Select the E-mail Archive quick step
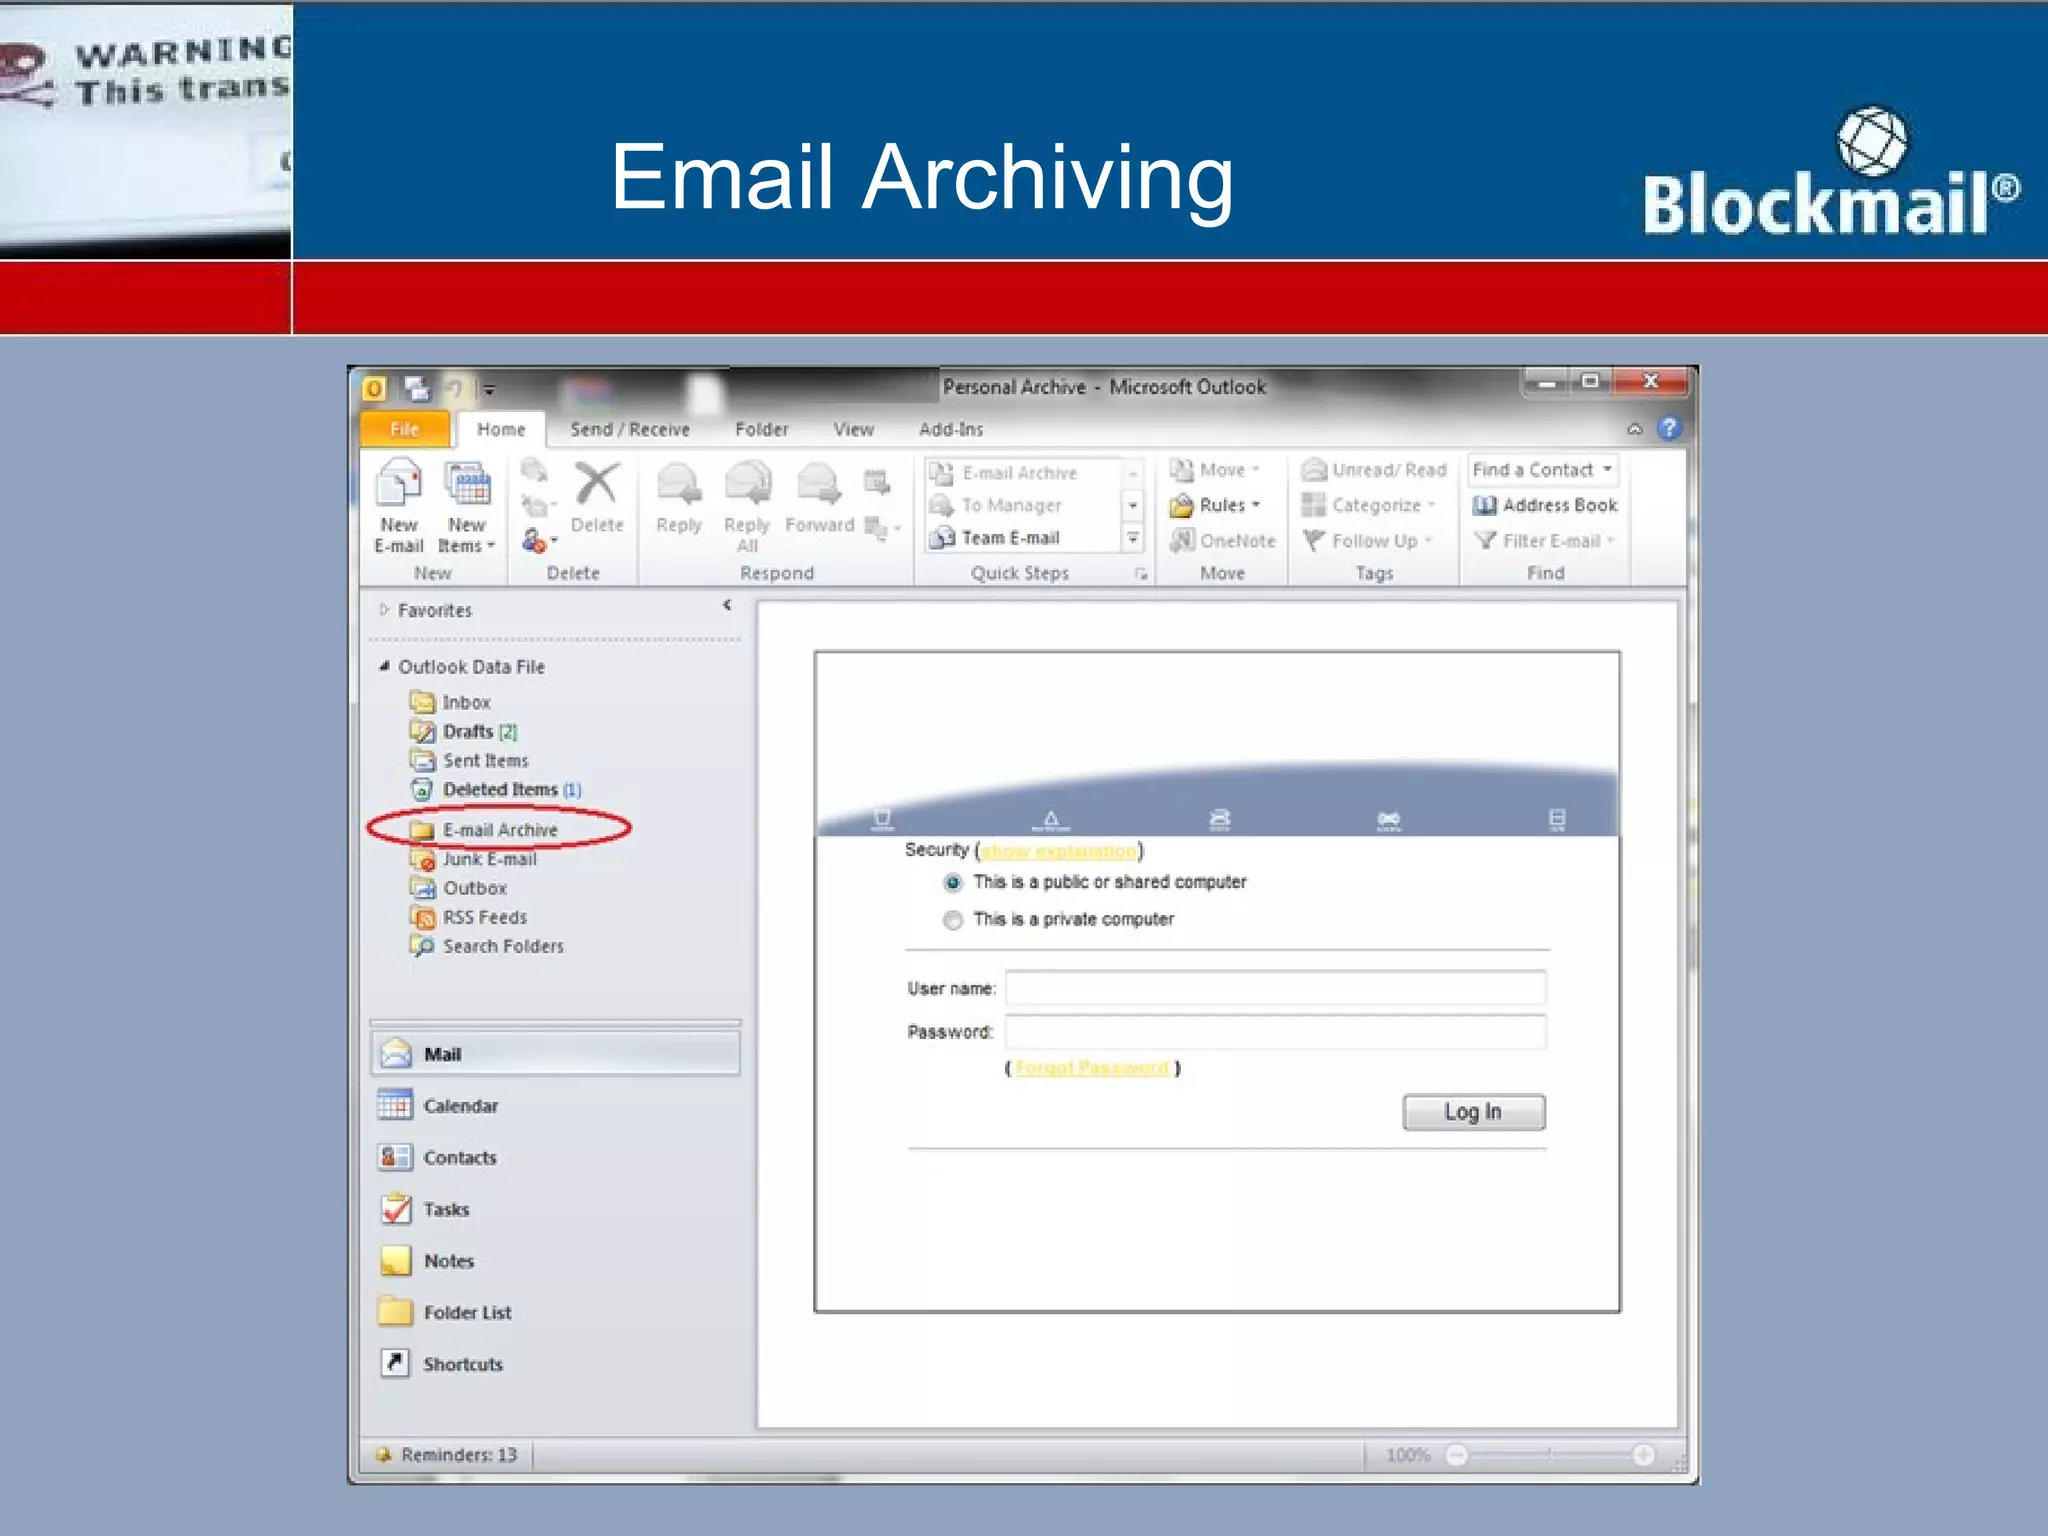The width and height of the screenshot is (2048, 1536). (x=1020, y=473)
